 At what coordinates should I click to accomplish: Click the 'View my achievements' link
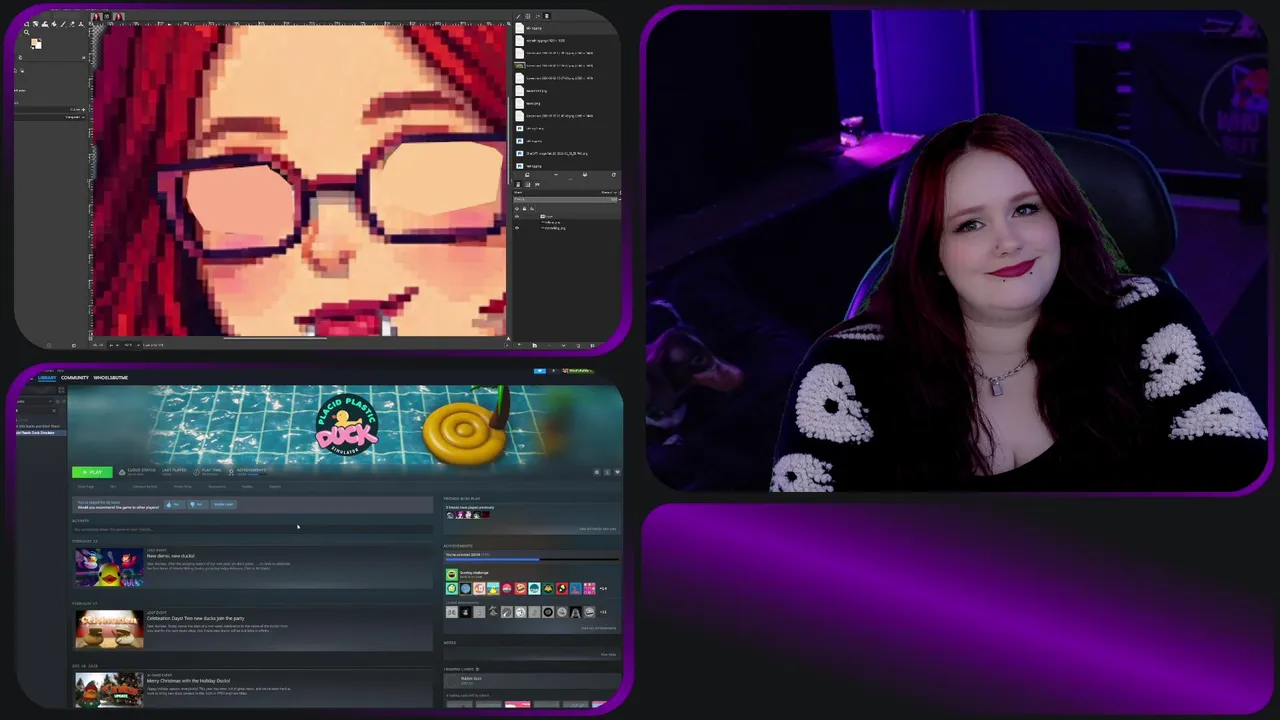coord(599,628)
